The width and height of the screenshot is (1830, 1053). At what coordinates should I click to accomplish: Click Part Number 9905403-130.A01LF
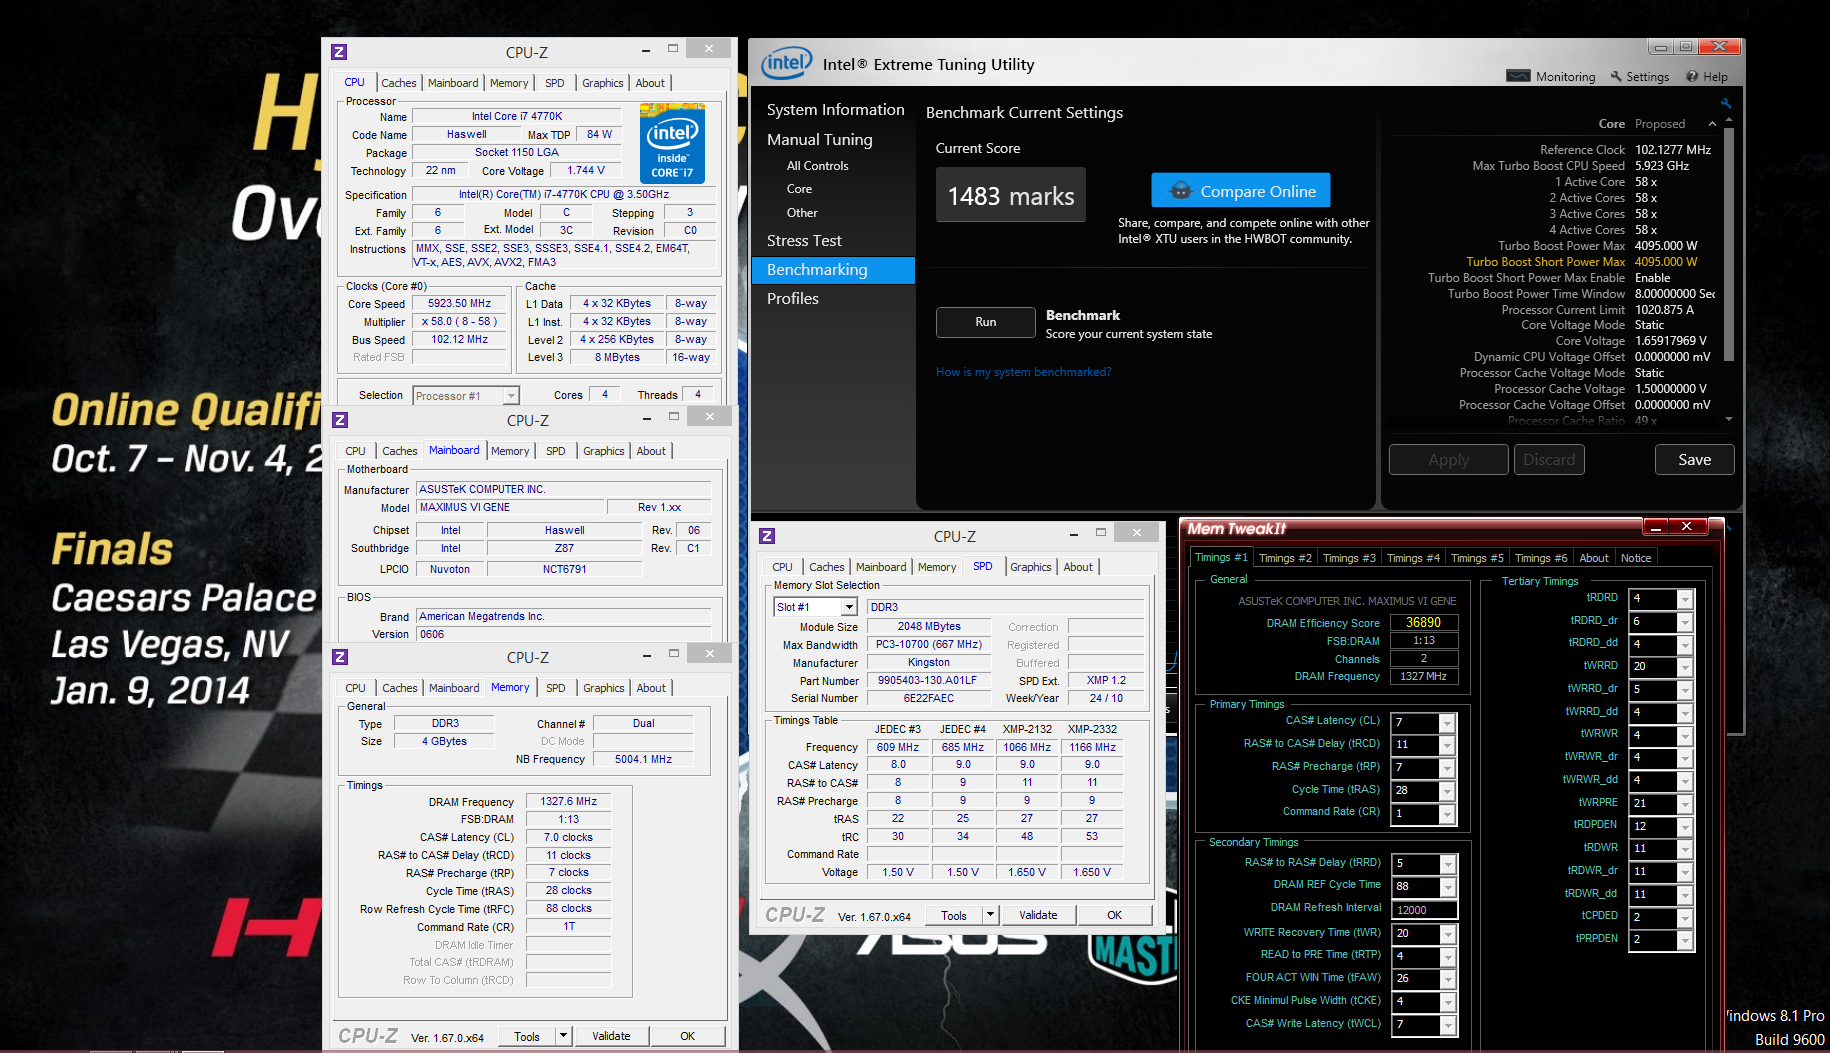pos(928,680)
